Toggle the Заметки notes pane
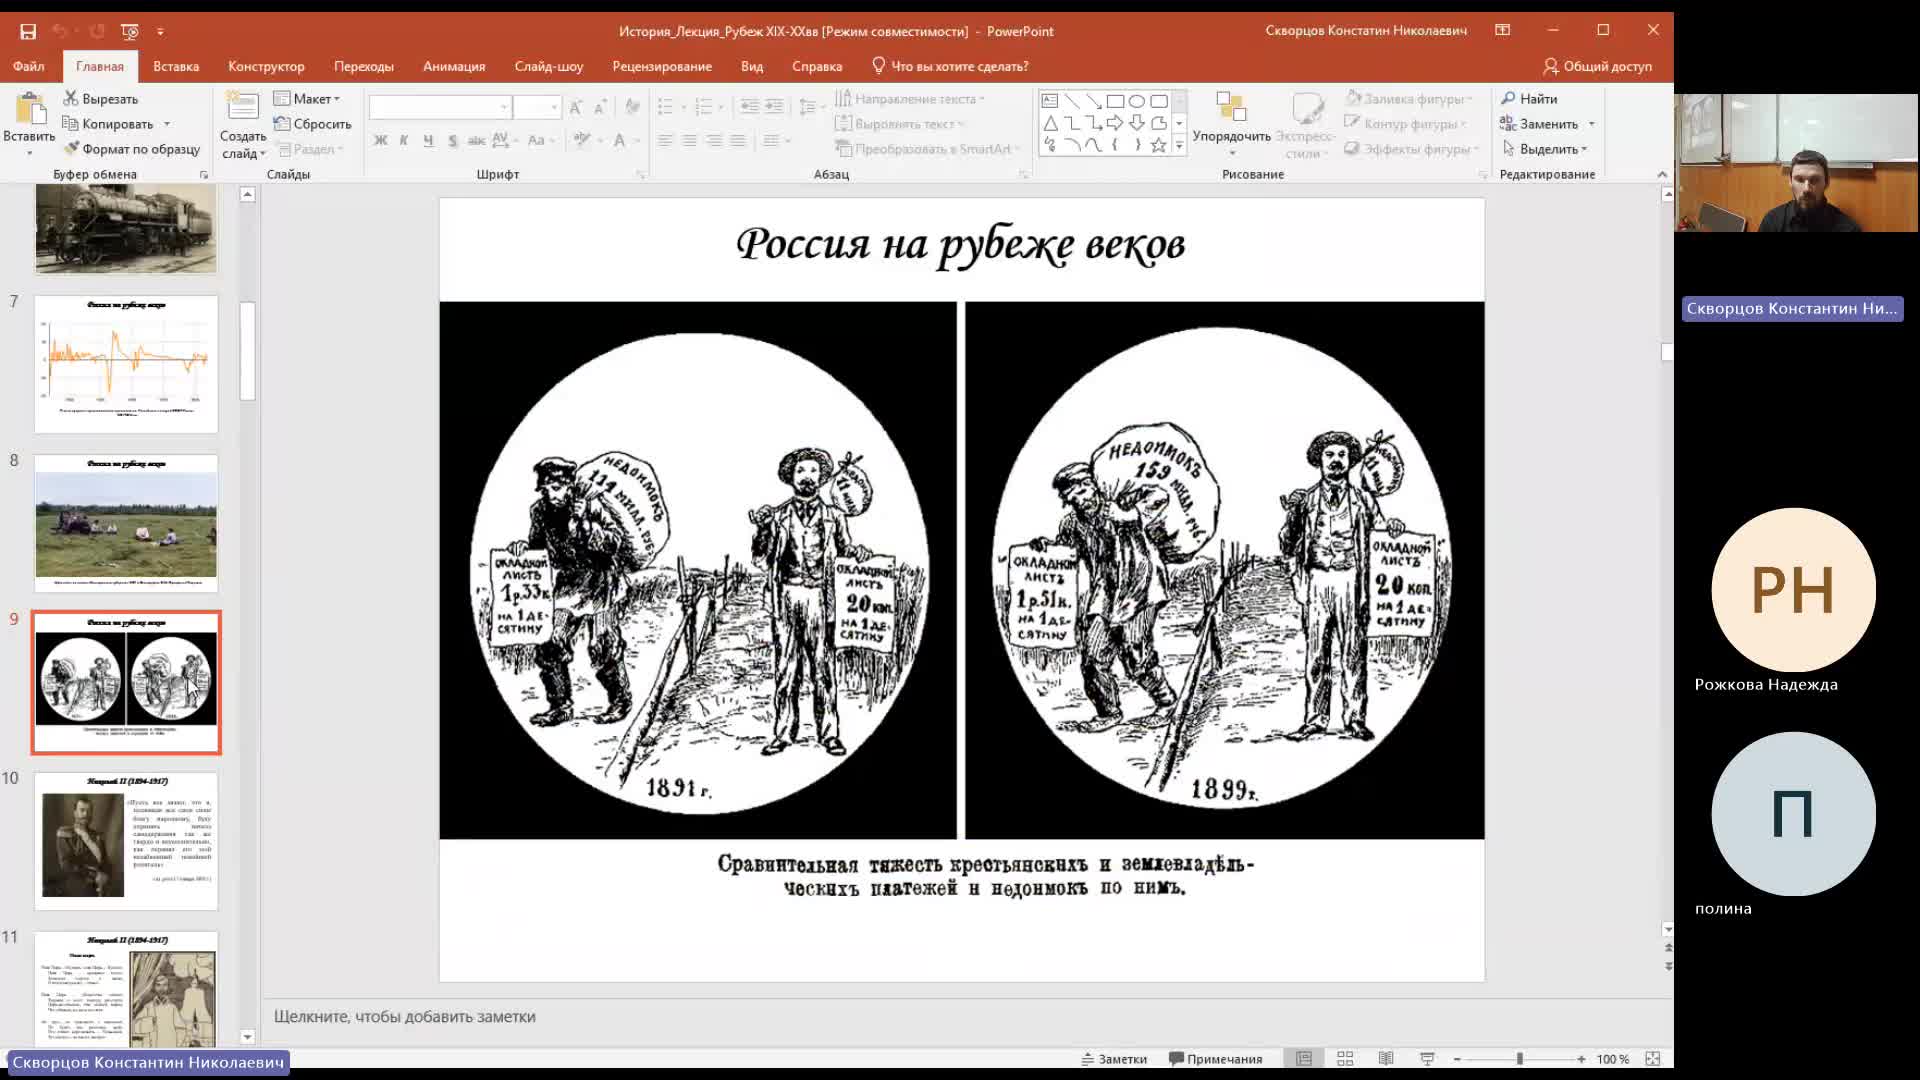 pyautogui.click(x=1114, y=1059)
